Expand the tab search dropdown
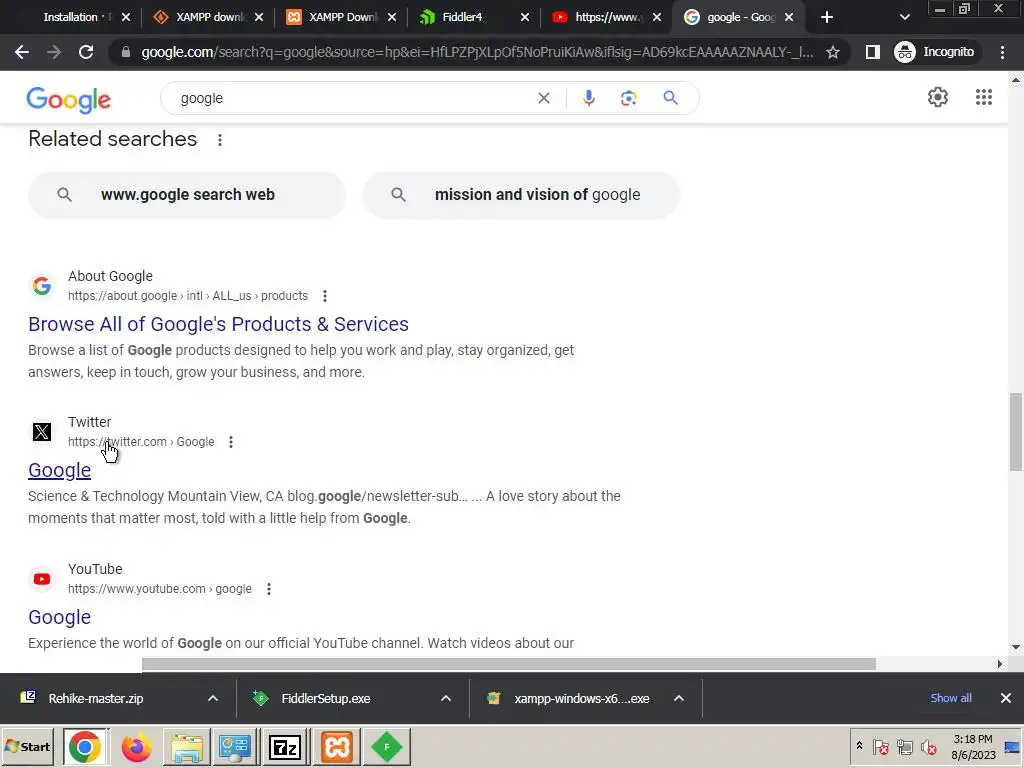 pyautogui.click(x=904, y=18)
